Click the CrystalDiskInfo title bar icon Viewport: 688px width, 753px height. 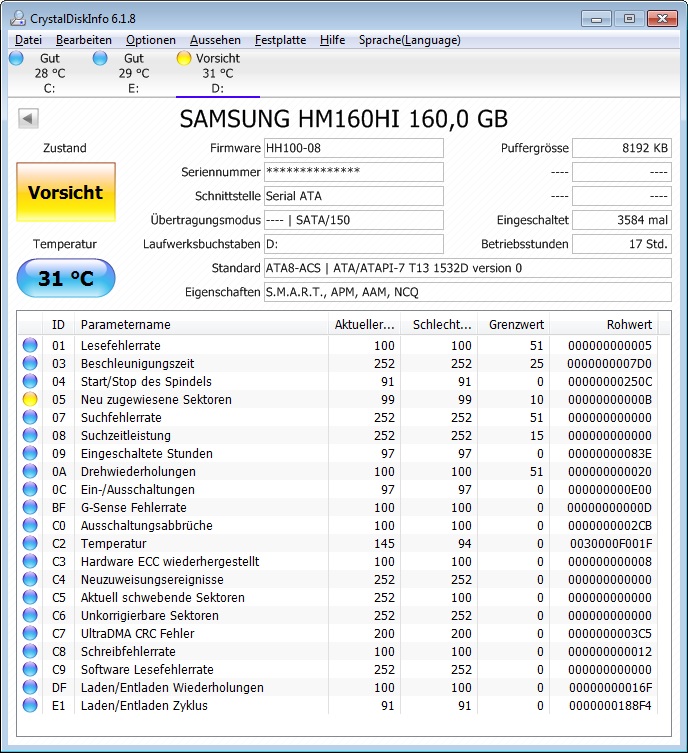coord(18,18)
